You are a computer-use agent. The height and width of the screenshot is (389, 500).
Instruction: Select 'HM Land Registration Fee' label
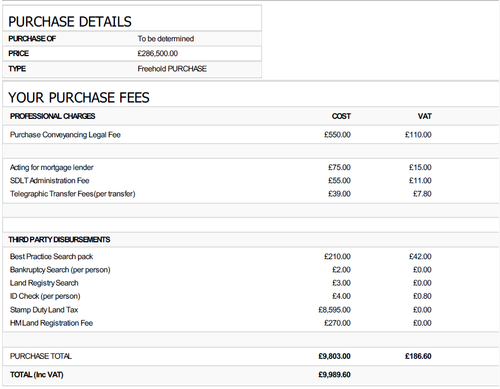51,323
